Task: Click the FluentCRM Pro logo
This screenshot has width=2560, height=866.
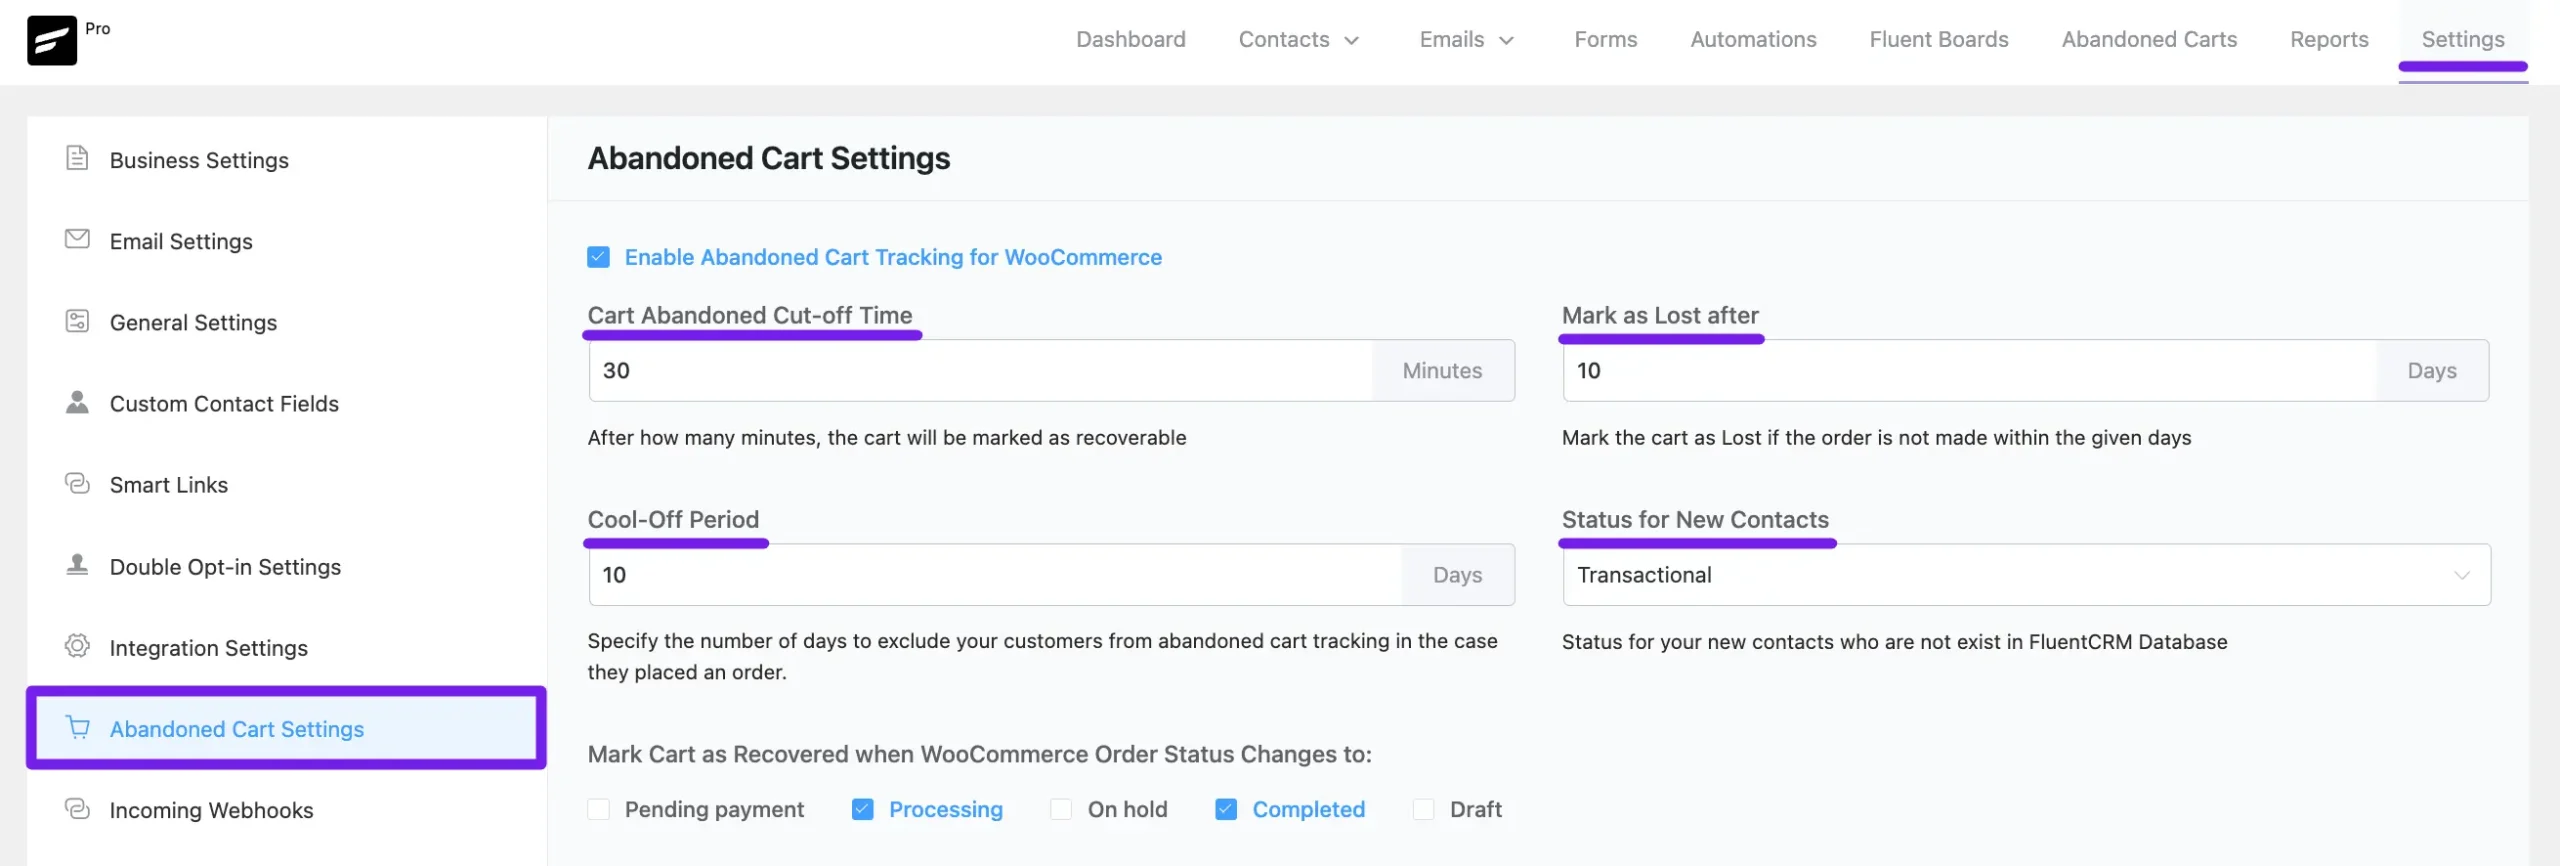Action: click(52, 40)
